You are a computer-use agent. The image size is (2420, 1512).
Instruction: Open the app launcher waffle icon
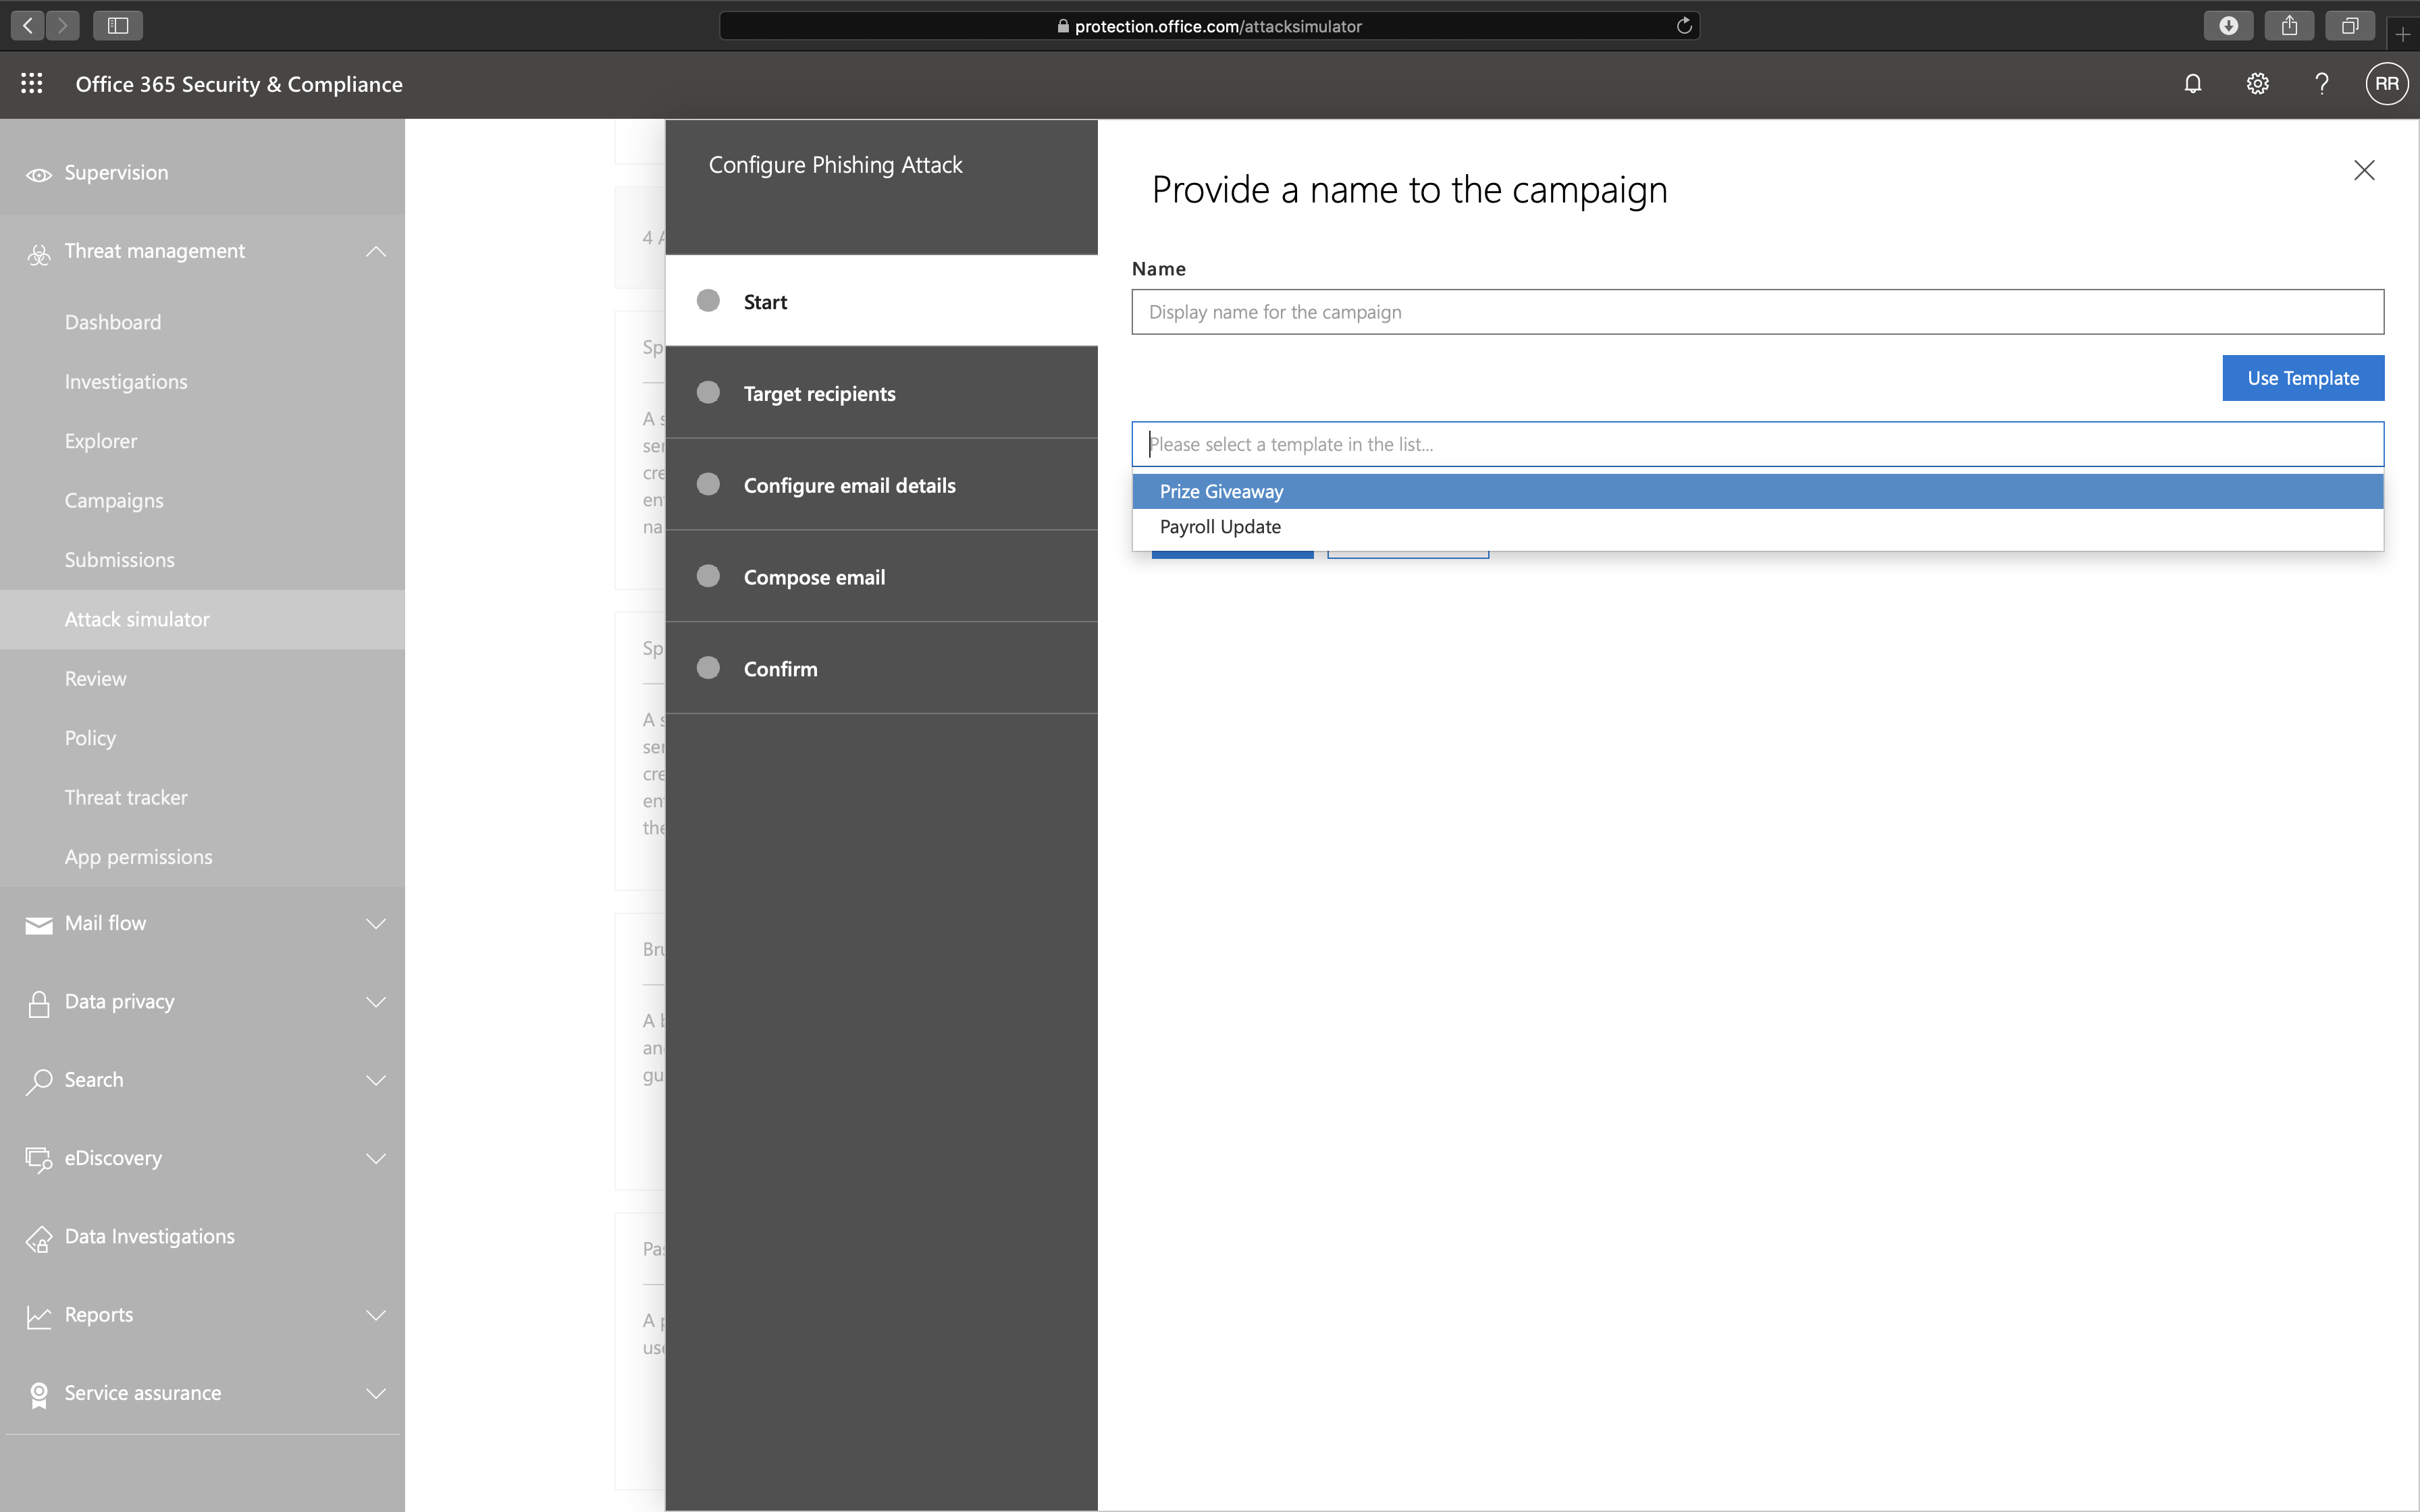[32, 84]
